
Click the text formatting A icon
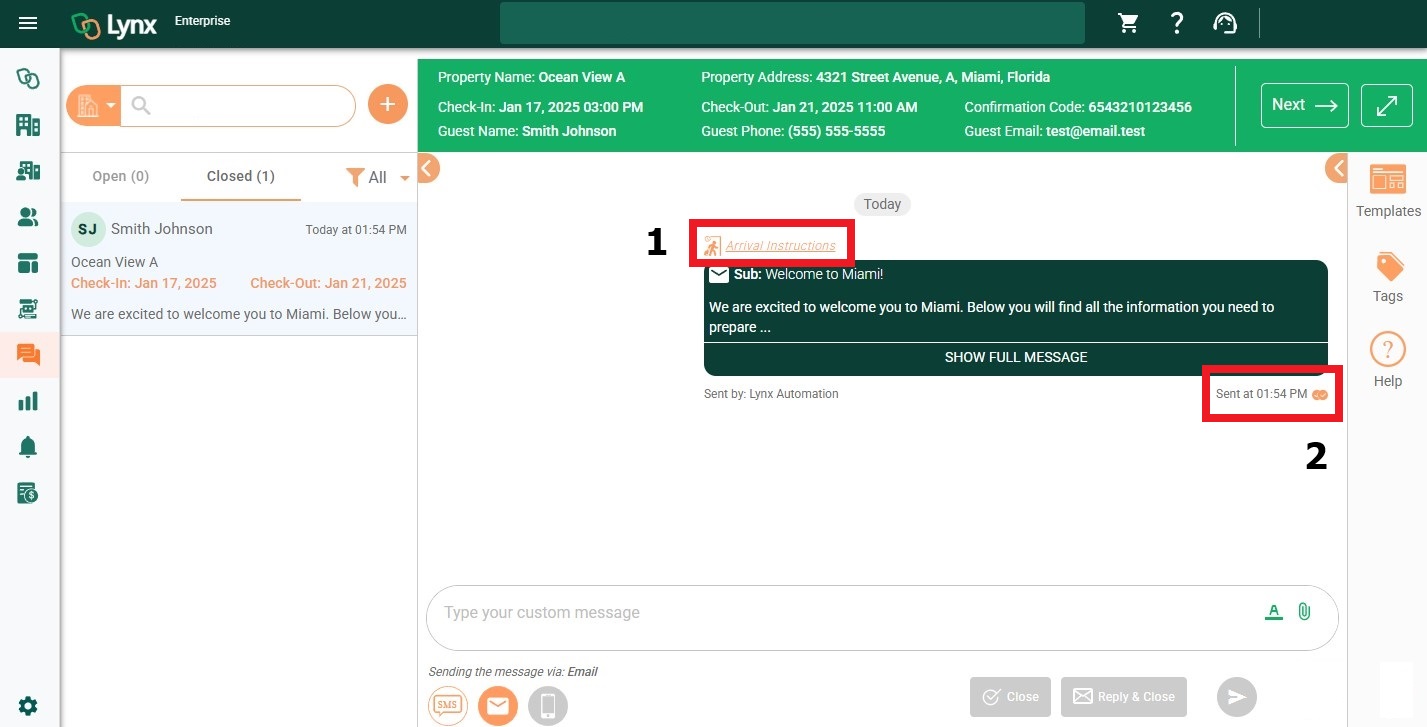(1273, 612)
